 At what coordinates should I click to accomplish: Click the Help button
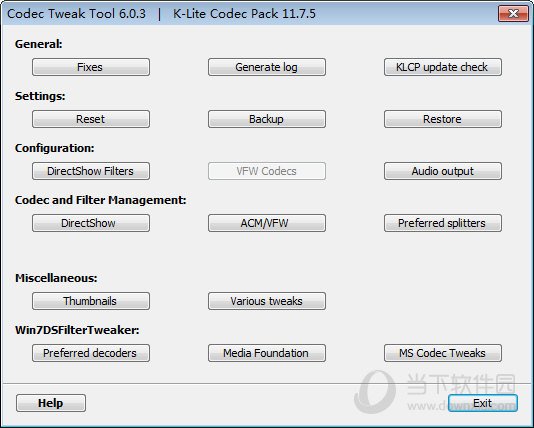(51, 403)
